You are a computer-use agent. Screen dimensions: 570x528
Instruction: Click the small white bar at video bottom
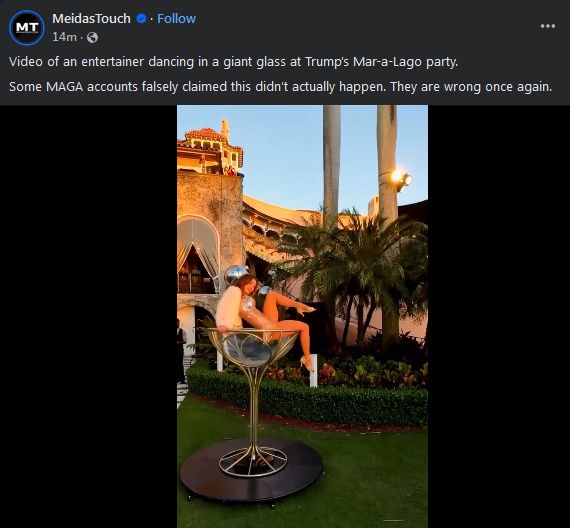[394, 520]
